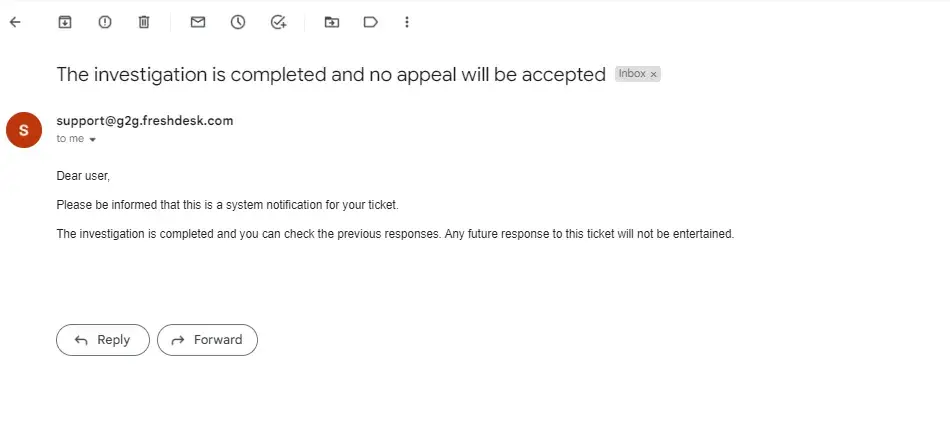The width and height of the screenshot is (950, 436).
Task: Click the sentence about system notification ticket
Action: 227,205
